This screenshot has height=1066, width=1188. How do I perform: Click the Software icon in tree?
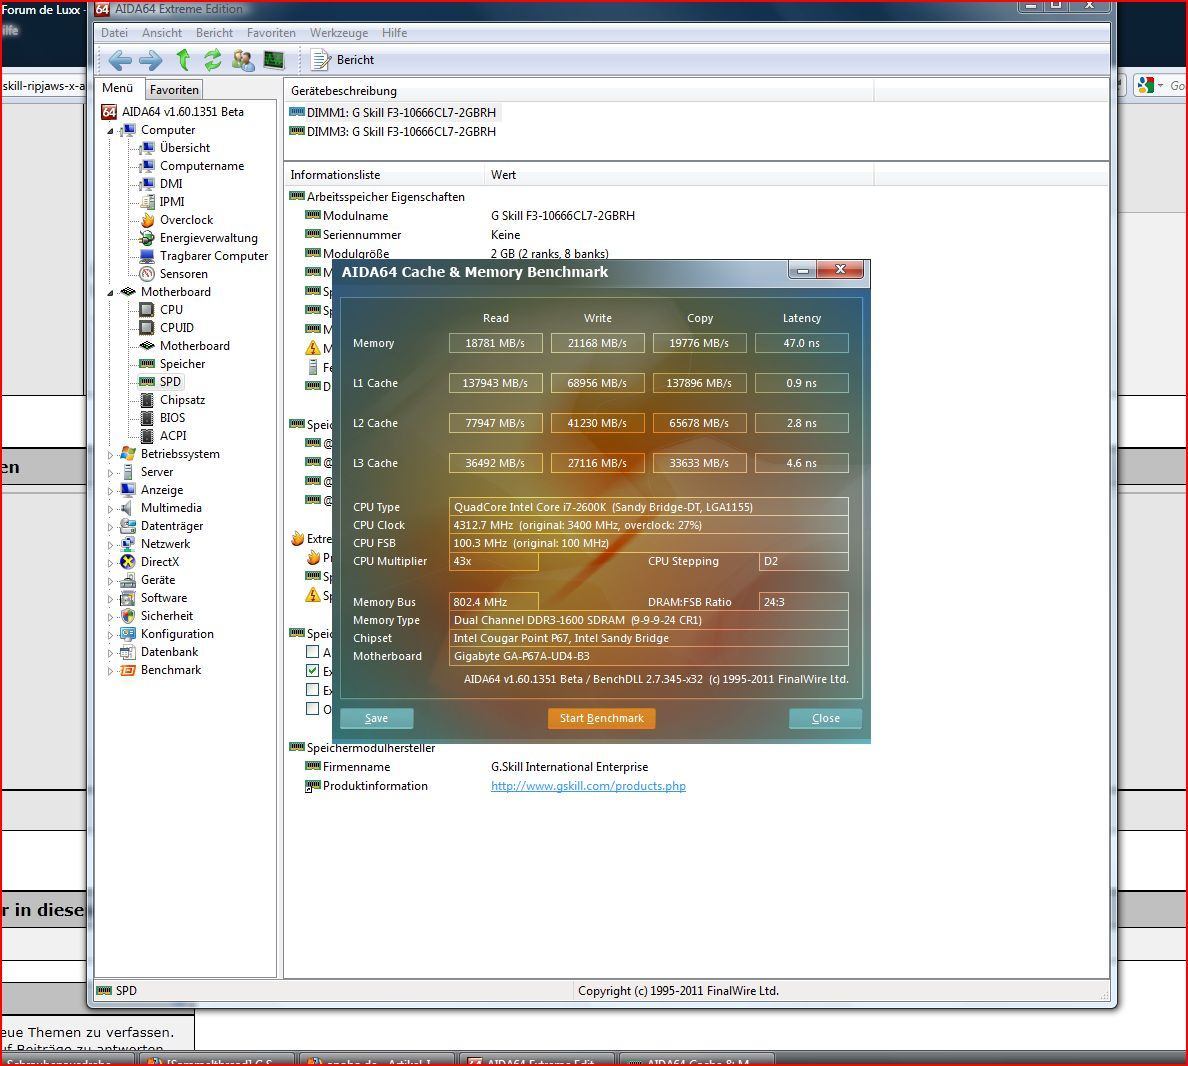[128, 599]
